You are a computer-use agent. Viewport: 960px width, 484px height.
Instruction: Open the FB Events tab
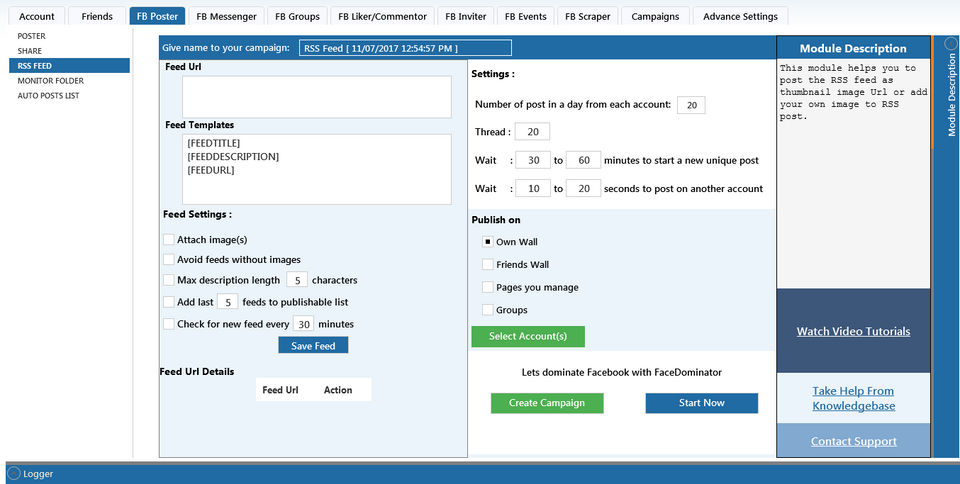point(525,16)
